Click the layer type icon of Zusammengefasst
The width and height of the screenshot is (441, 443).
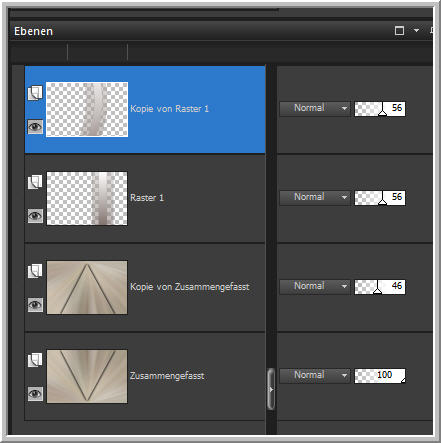tap(35, 360)
